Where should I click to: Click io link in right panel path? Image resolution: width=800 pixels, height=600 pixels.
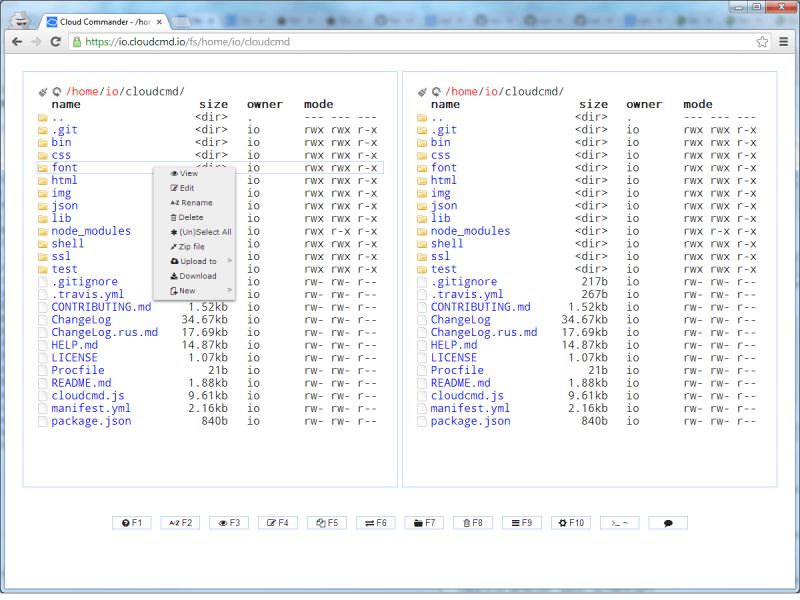pyautogui.click(x=492, y=92)
